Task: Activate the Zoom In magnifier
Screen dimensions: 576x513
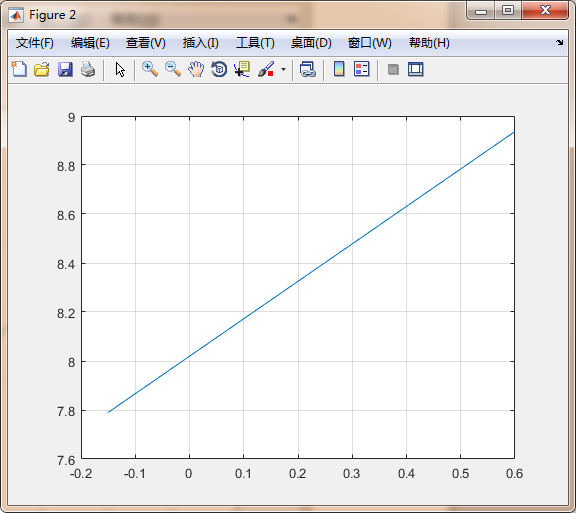Action: coord(150,69)
